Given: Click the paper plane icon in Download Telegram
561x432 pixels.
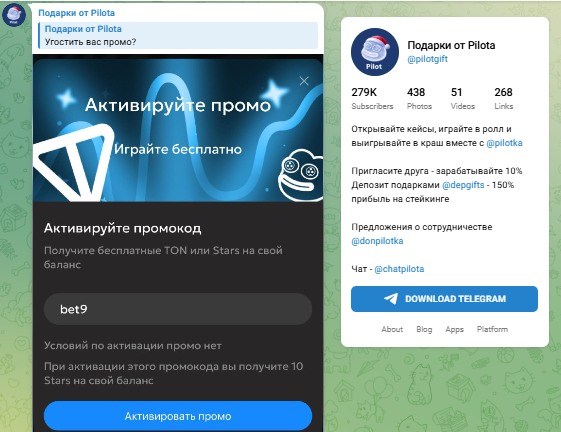Looking at the screenshot, I should click(x=391, y=298).
